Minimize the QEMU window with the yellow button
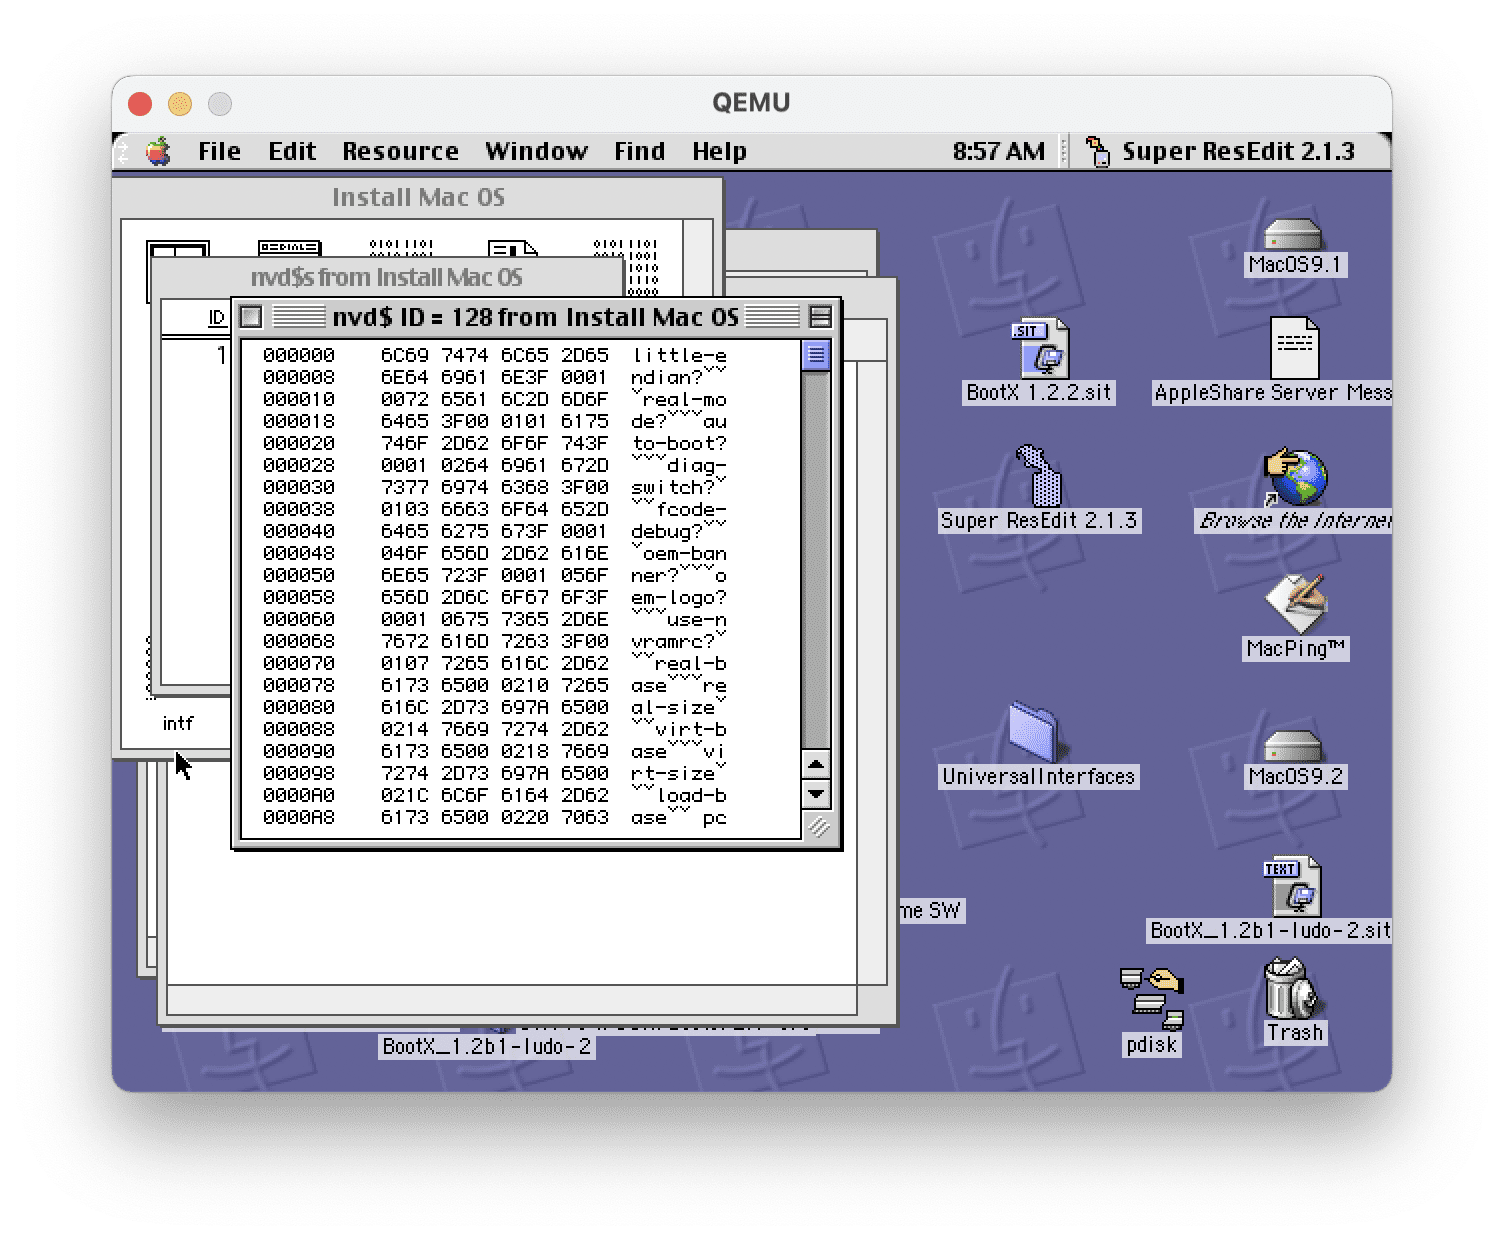The image size is (1504, 1240). pyautogui.click(x=180, y=103)
